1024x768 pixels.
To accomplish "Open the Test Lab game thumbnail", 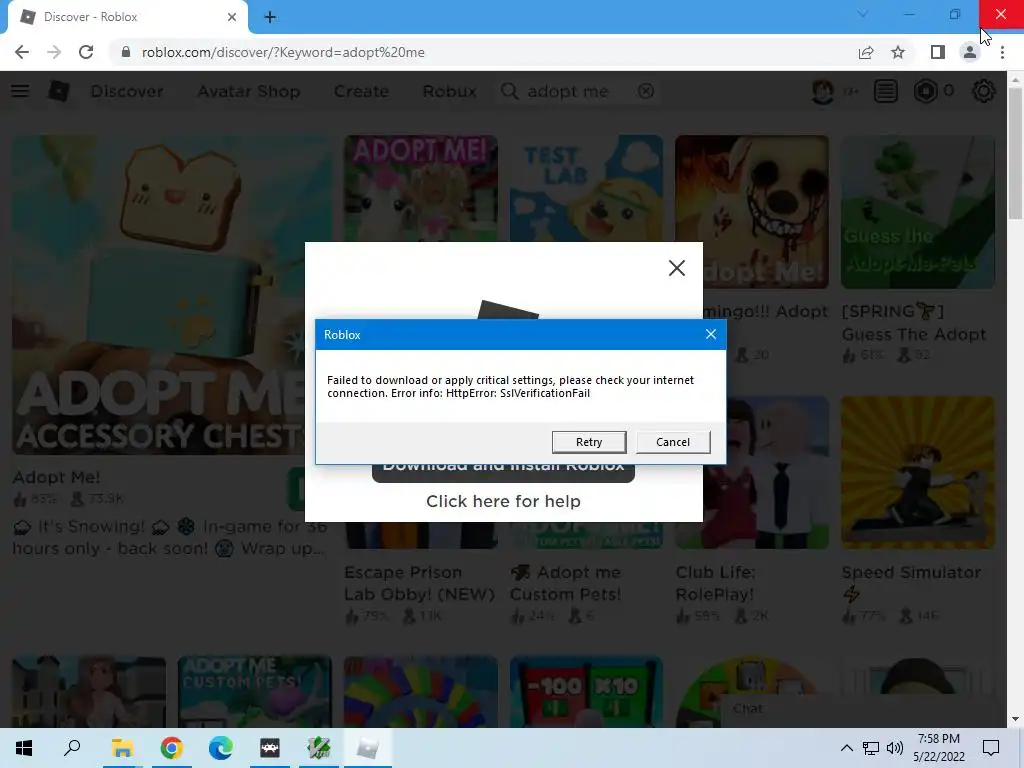I will click(x=586, y=189).
